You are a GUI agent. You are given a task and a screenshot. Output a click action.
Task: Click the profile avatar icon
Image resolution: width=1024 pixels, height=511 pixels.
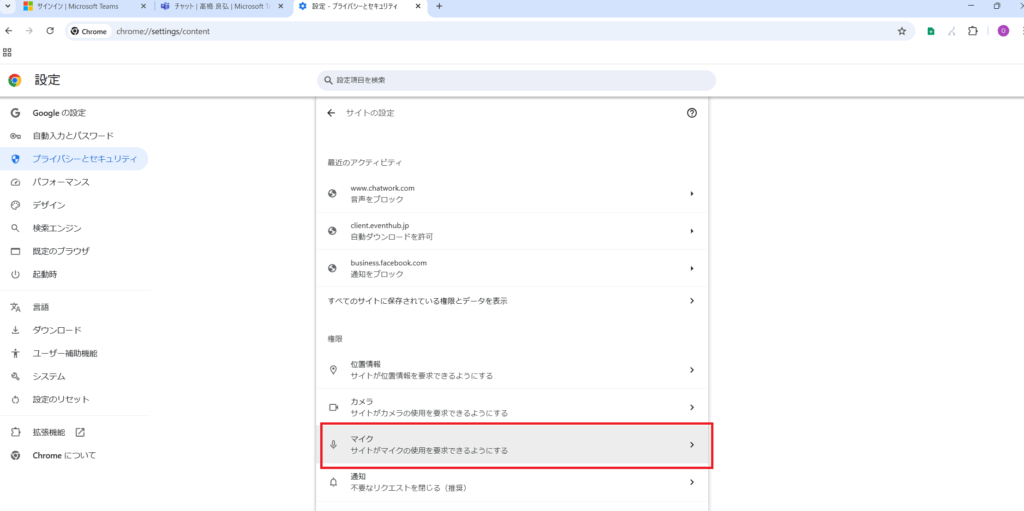(x=1003, y=31)
